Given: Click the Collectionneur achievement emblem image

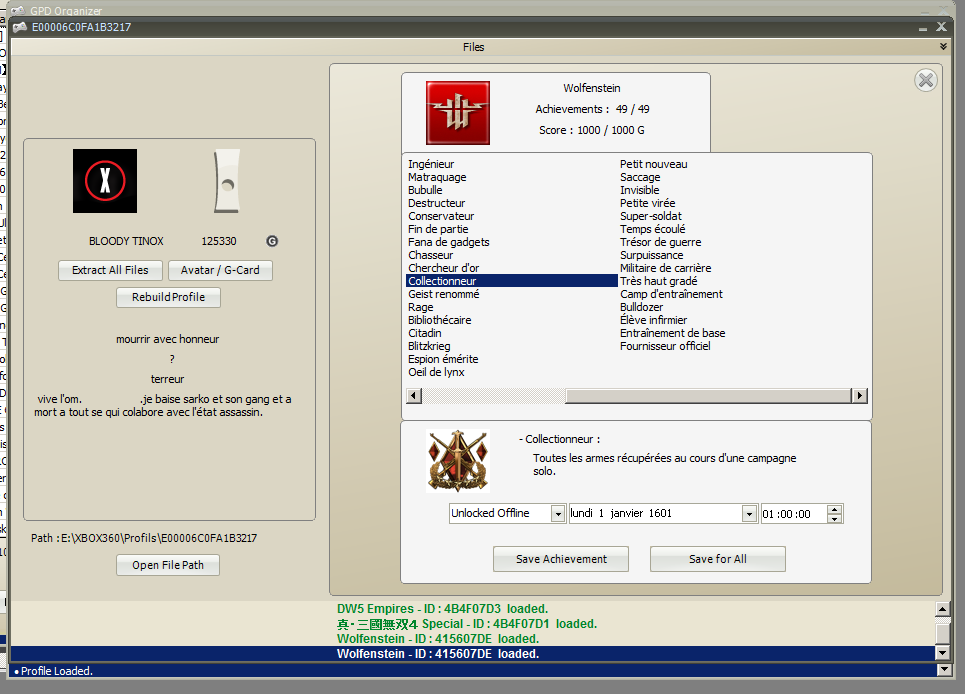Looking at the screenshot, I should click(x=458, y=461).
